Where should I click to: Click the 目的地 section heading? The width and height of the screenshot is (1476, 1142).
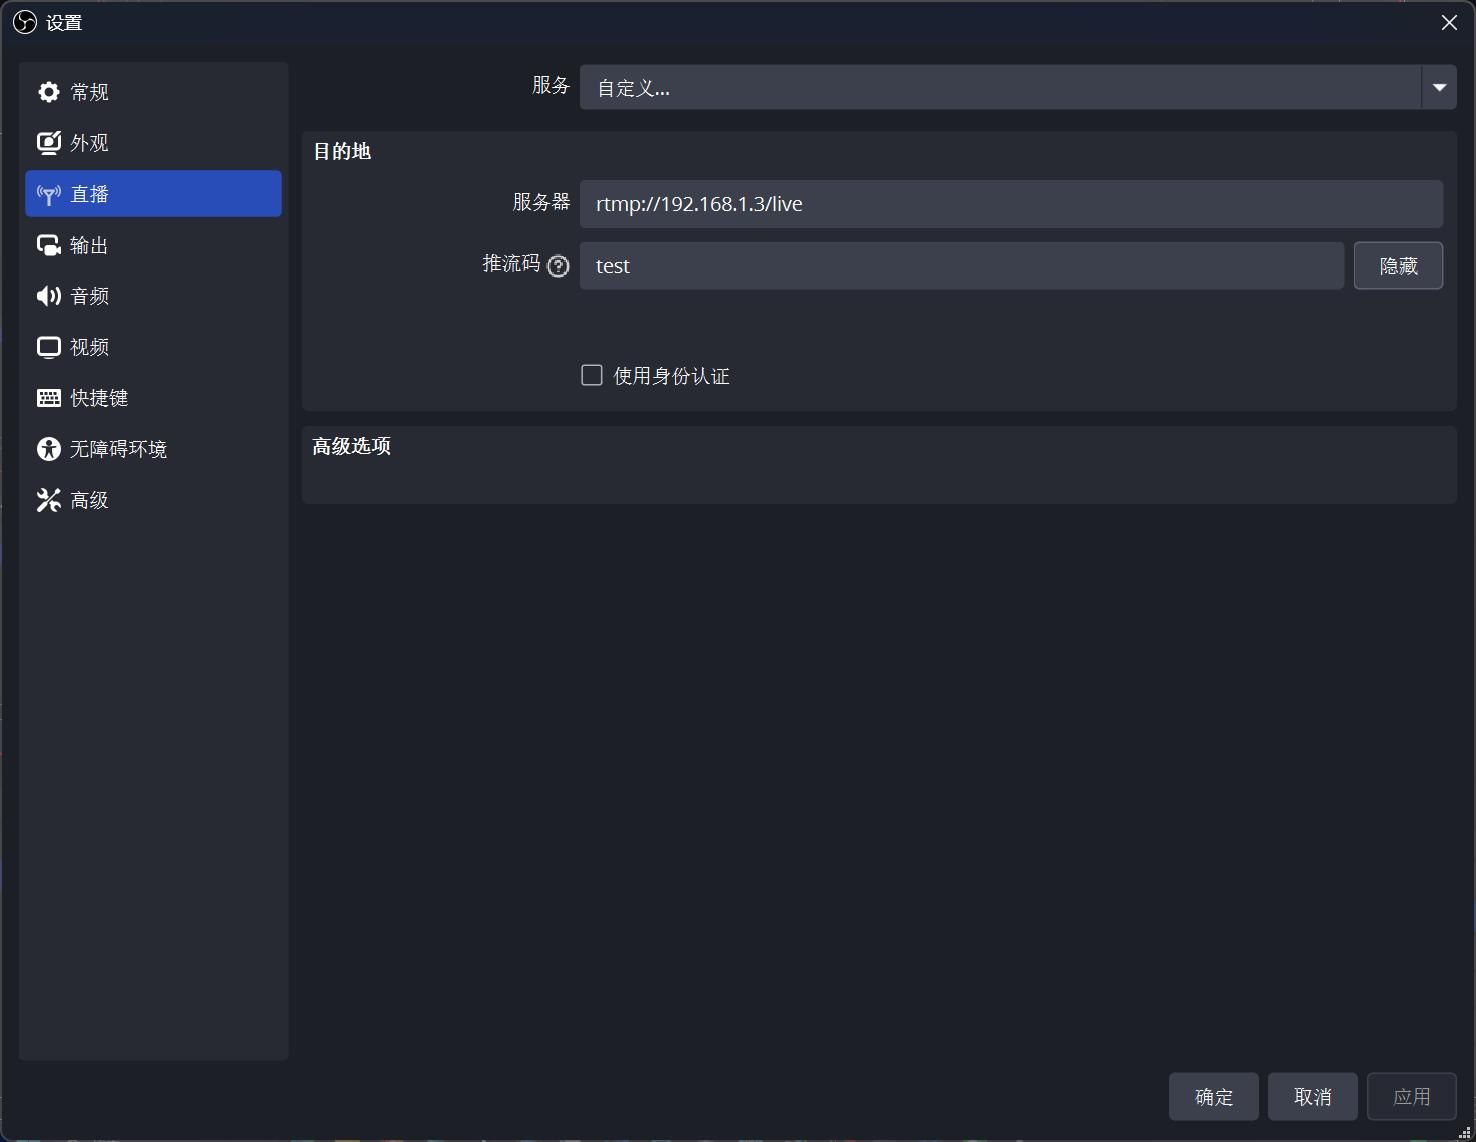coord(342,151)
